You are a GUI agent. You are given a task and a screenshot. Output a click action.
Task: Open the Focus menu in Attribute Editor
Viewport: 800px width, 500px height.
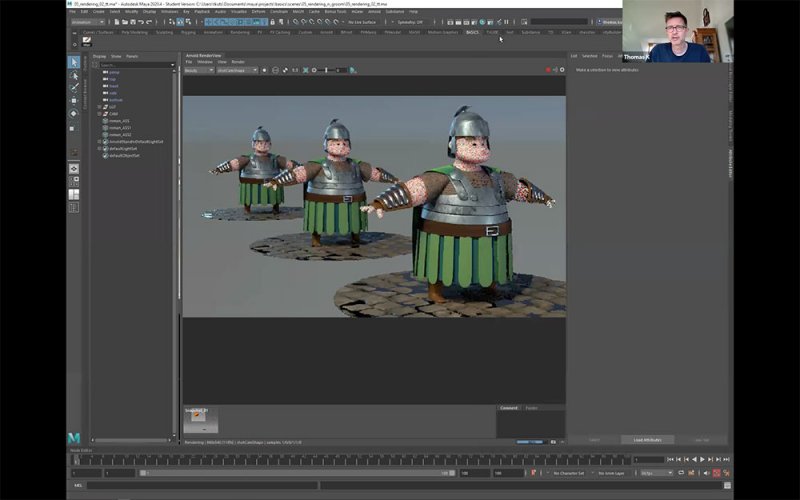[607, 56]
